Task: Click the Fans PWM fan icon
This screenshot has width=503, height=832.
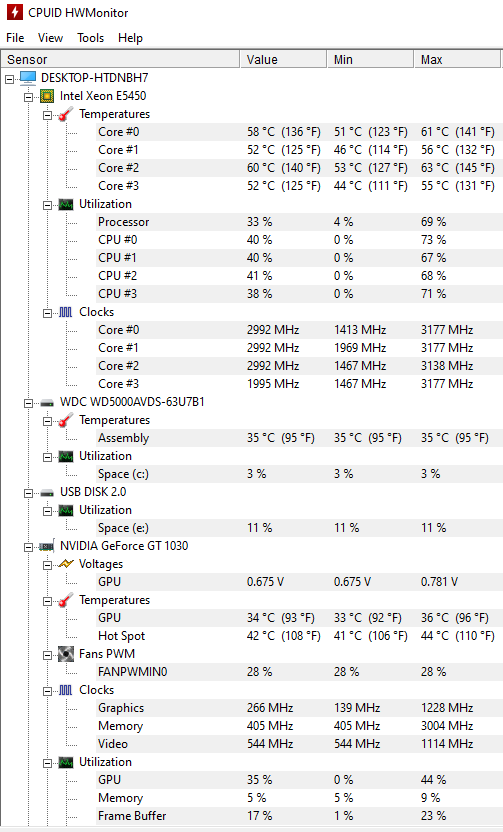Action: point(66,654)
